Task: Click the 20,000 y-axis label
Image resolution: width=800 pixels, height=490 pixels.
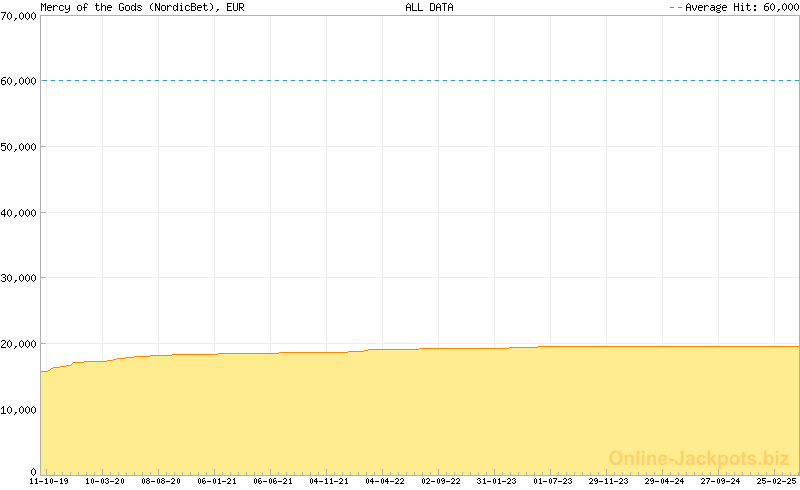Action: (19, 344)
